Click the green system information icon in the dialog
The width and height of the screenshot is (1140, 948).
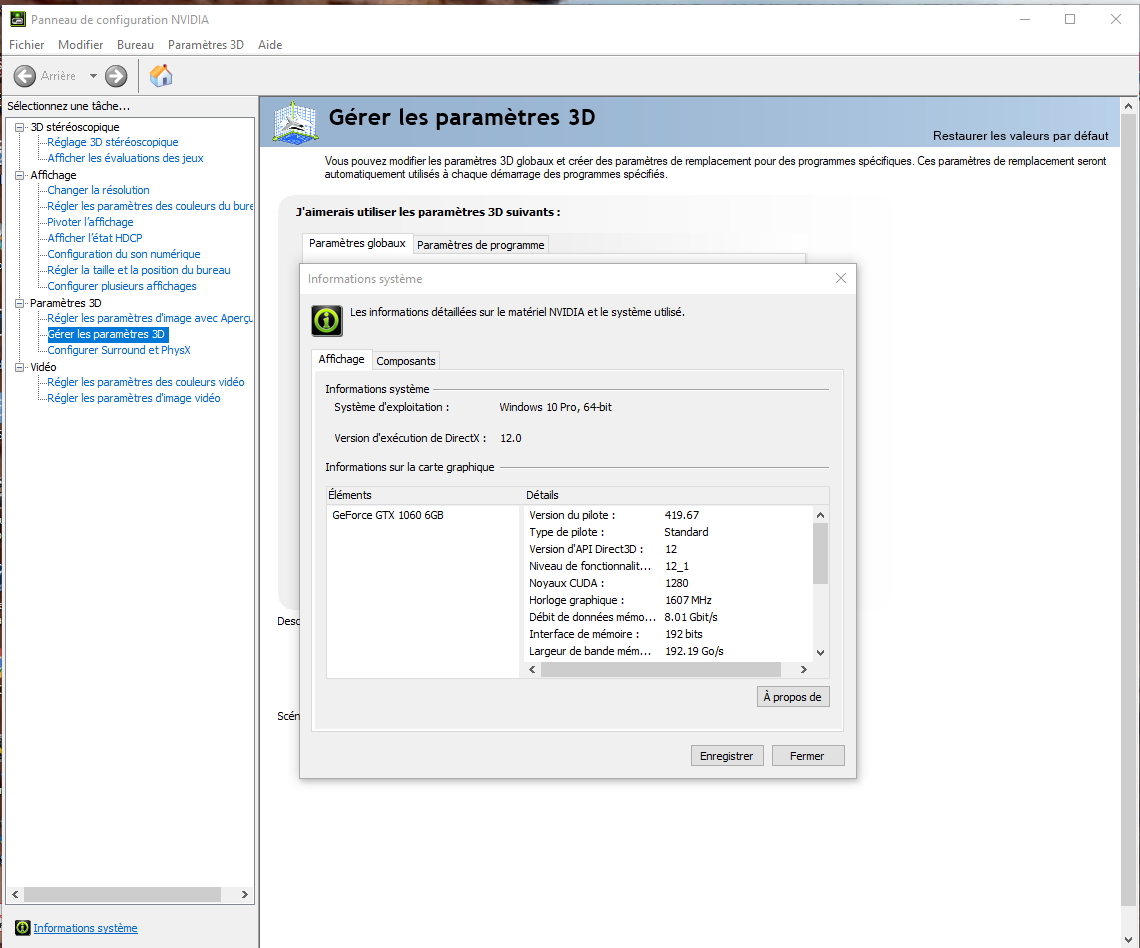pyautogui.click(x=327, y=320)
